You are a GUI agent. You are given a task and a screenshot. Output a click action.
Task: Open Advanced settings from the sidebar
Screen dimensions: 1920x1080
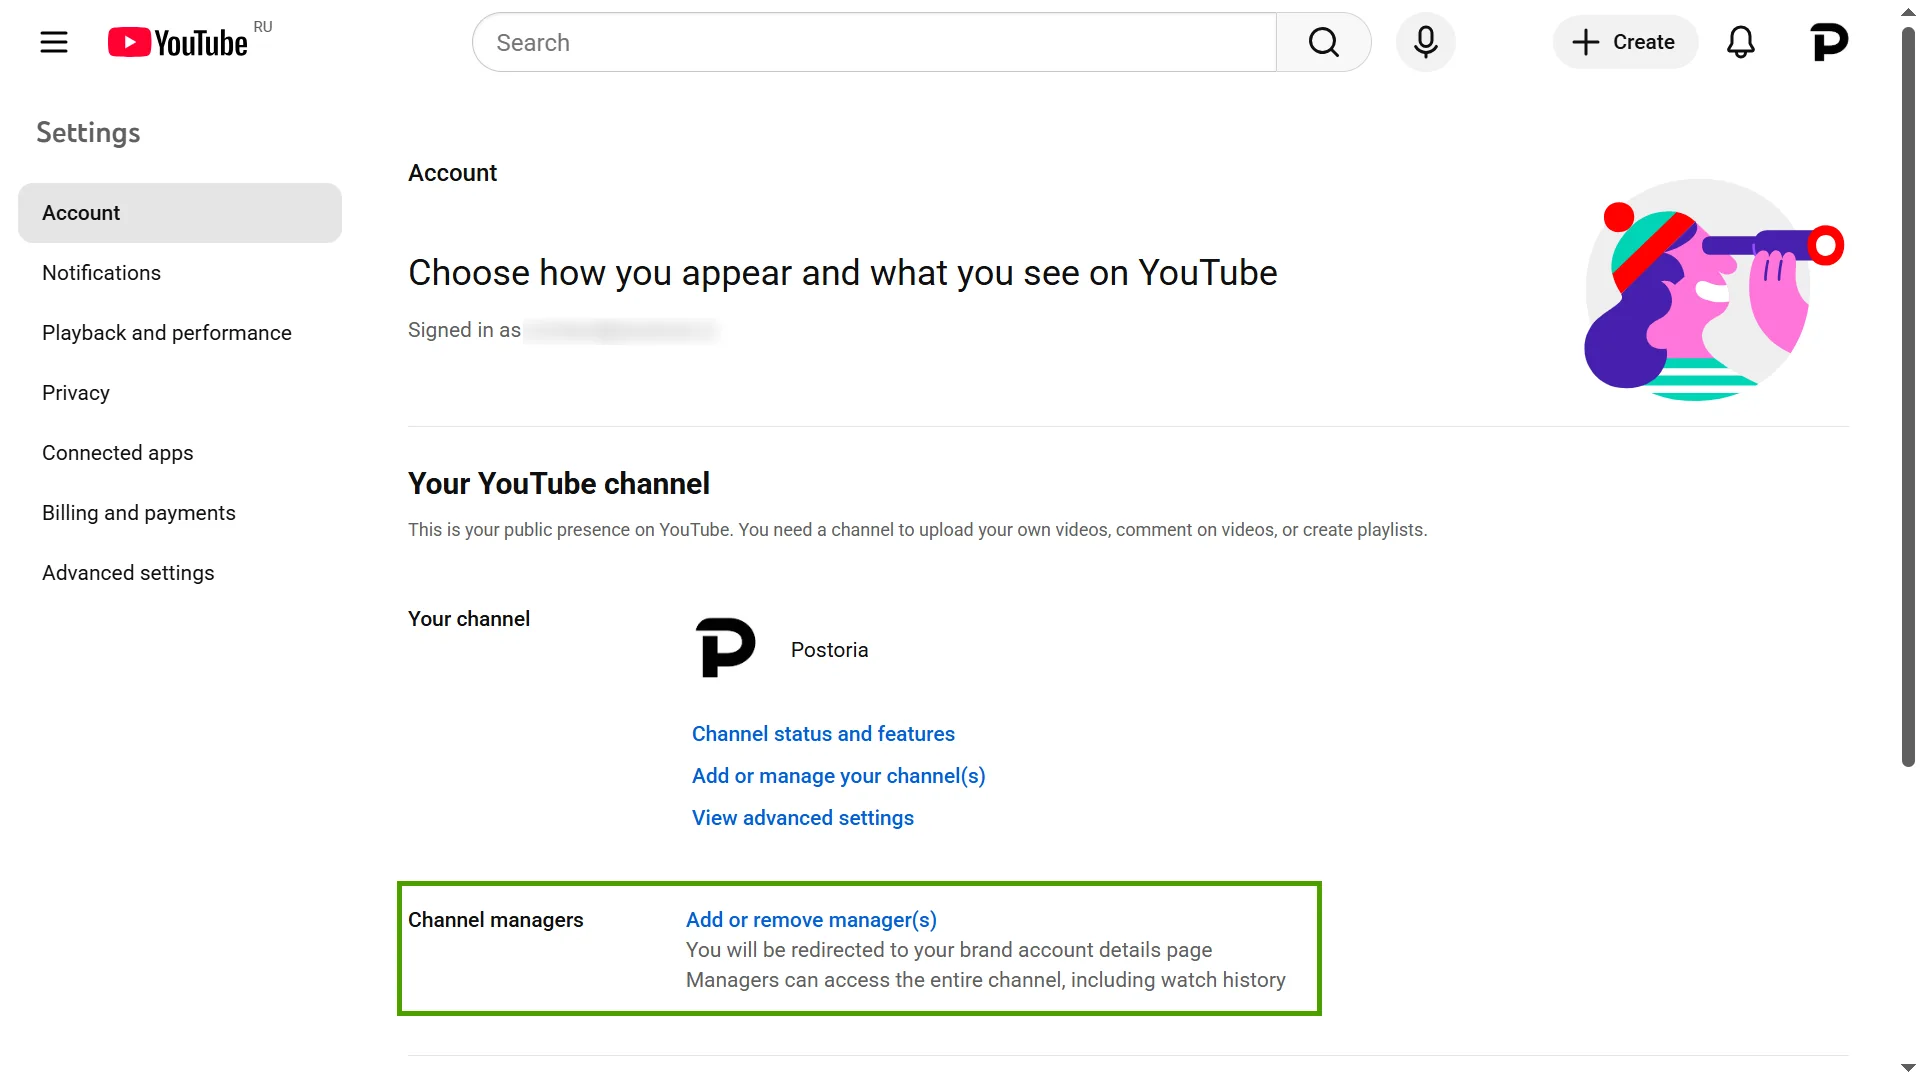pos(128,572)
